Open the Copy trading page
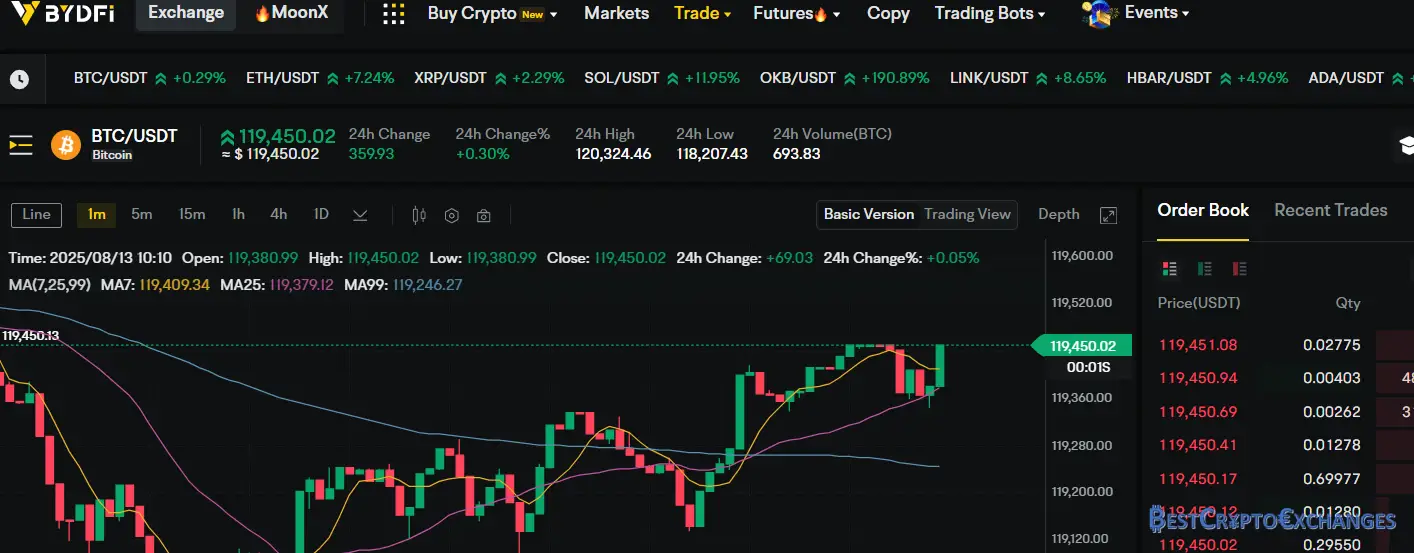The image size is (1414, 553). tap(888, 13)
